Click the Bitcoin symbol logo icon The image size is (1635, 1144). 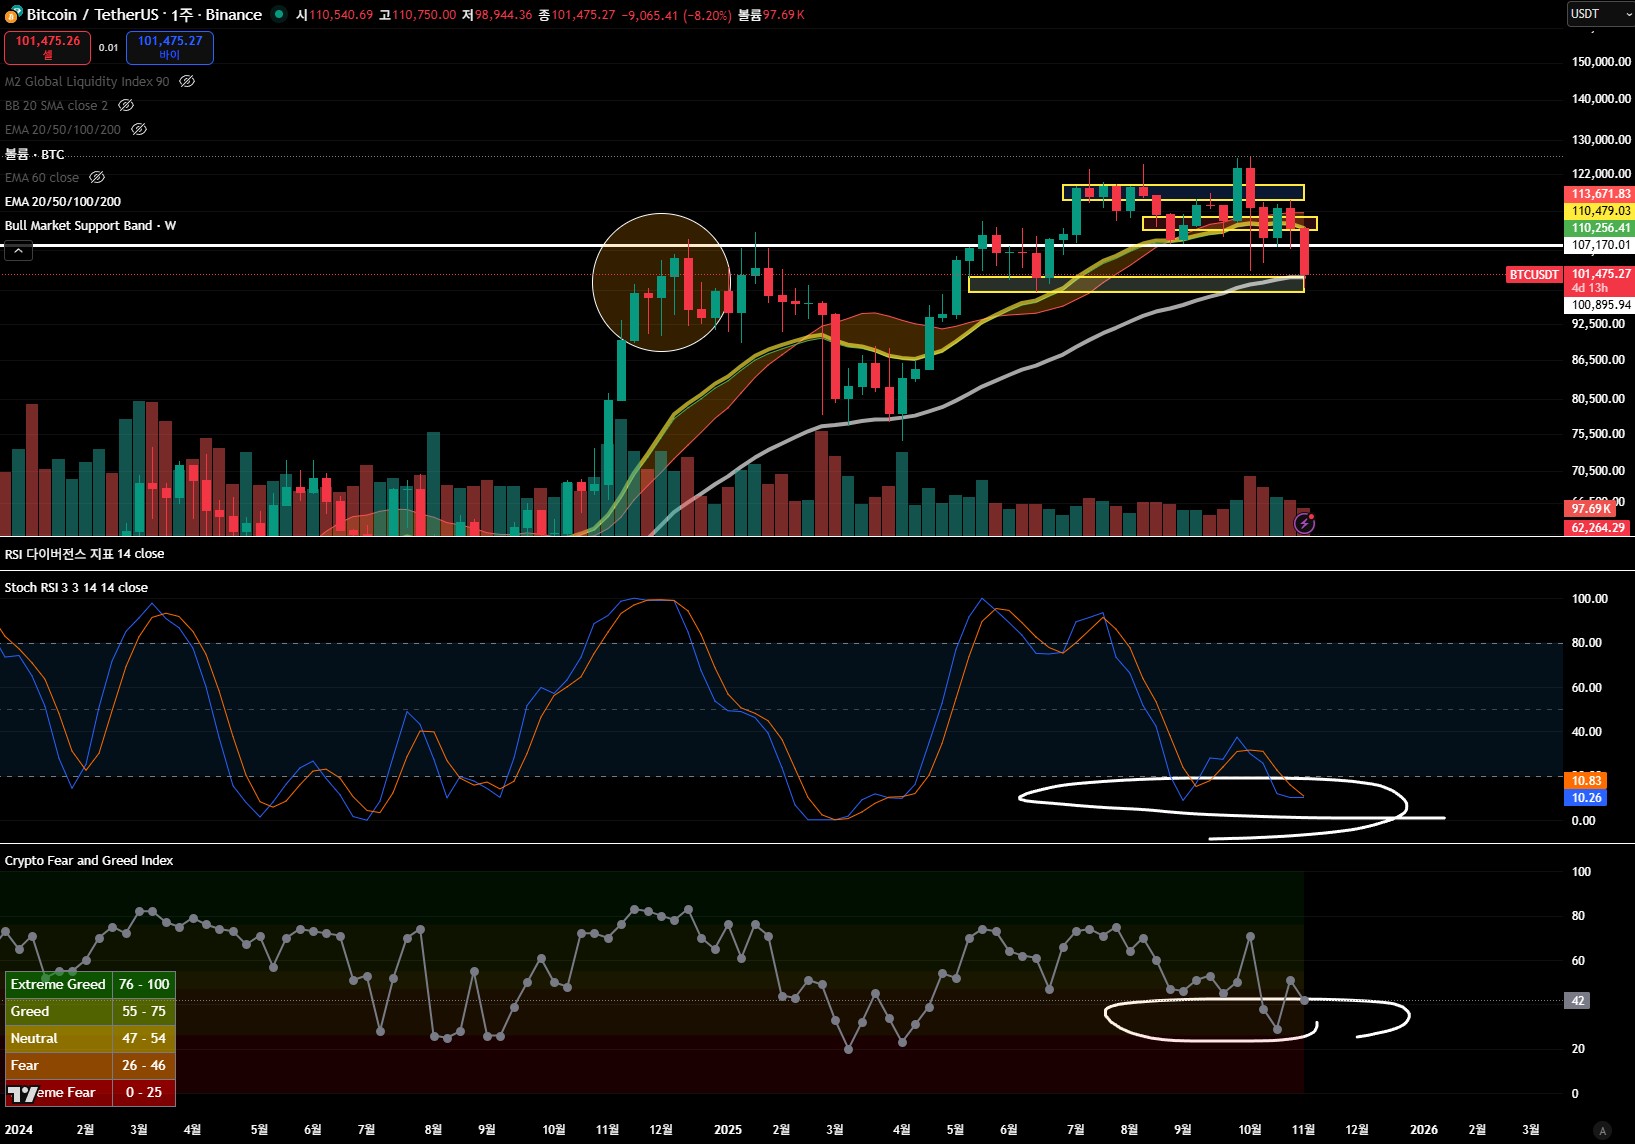(13, 14)
